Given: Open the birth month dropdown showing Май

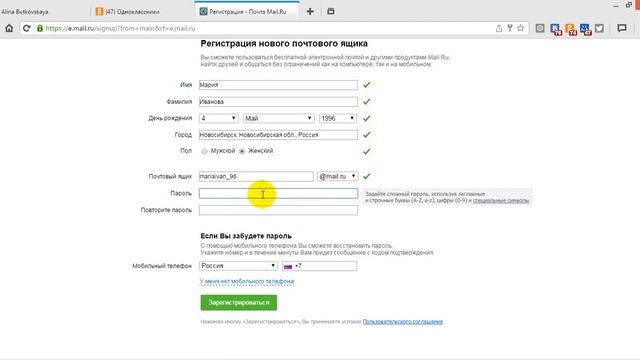Looking at the screenshot, I should click(x=278, y=118).
